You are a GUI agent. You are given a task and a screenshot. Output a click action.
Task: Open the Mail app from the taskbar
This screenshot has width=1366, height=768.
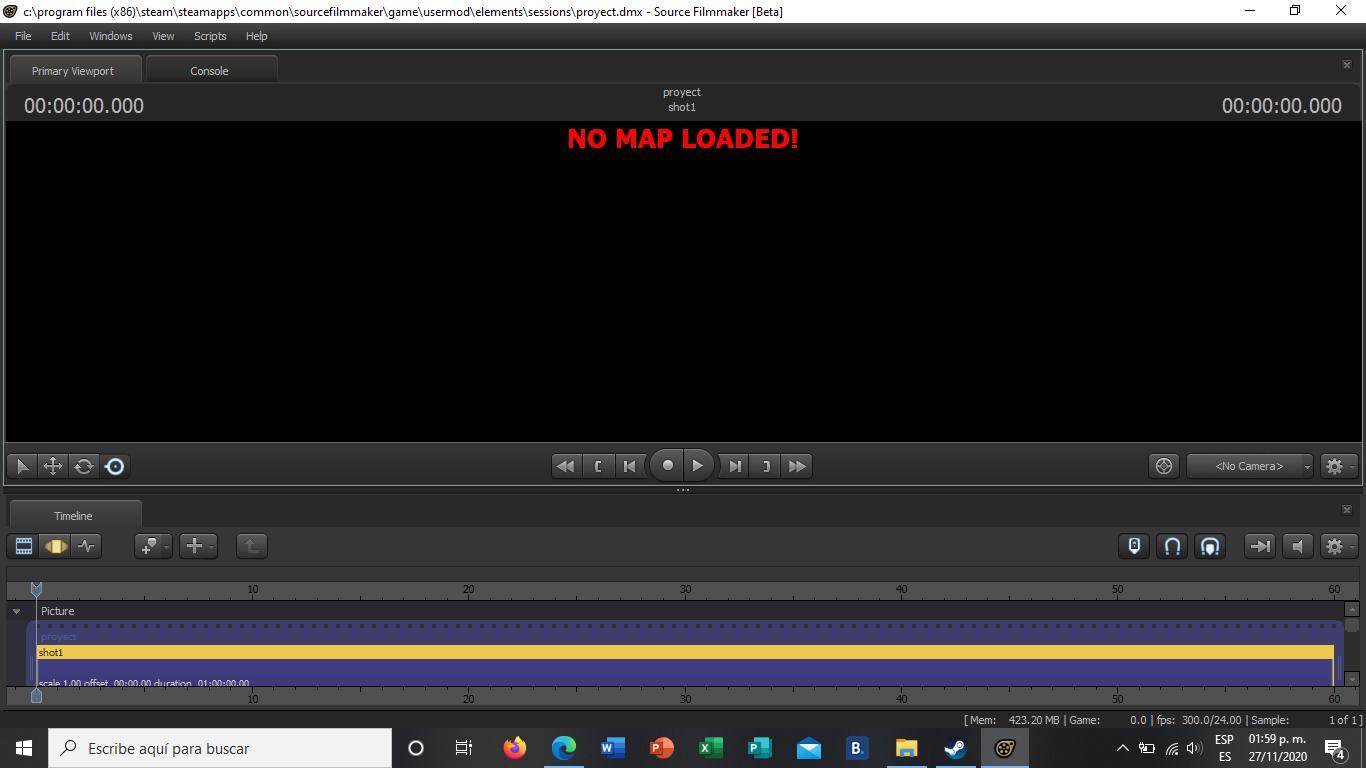809,748
